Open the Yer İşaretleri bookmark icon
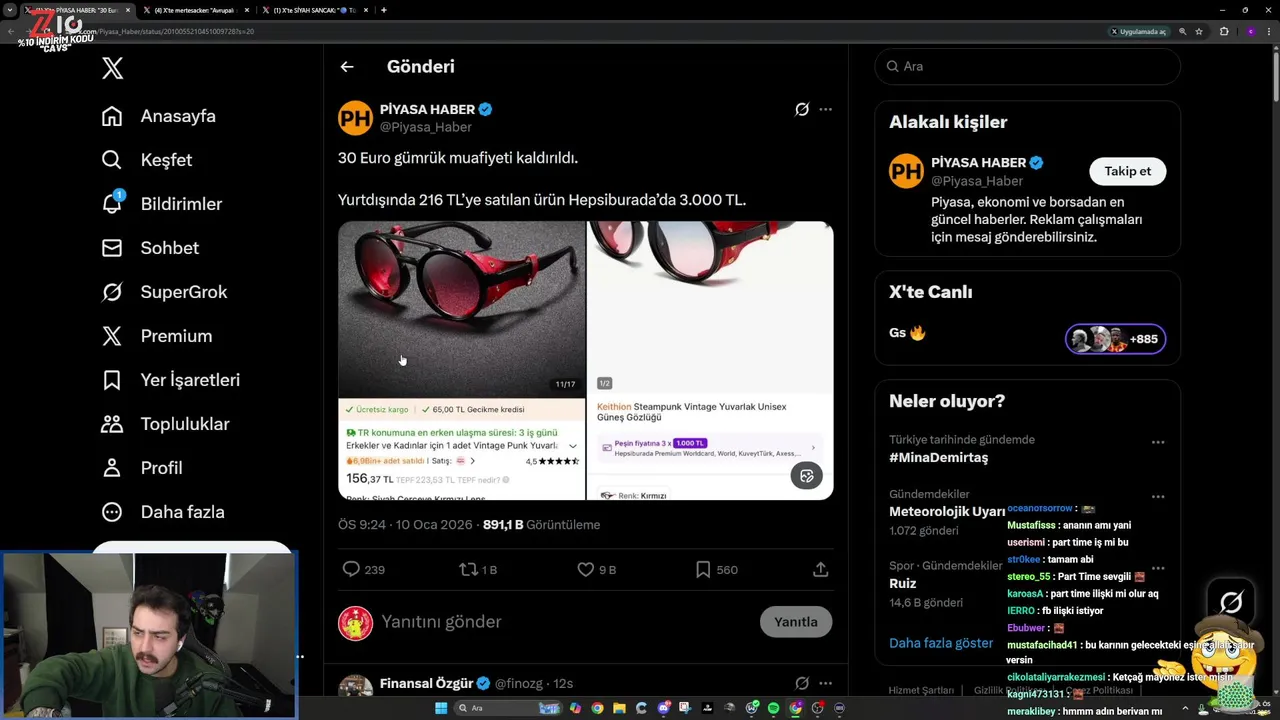 (112, 380)
